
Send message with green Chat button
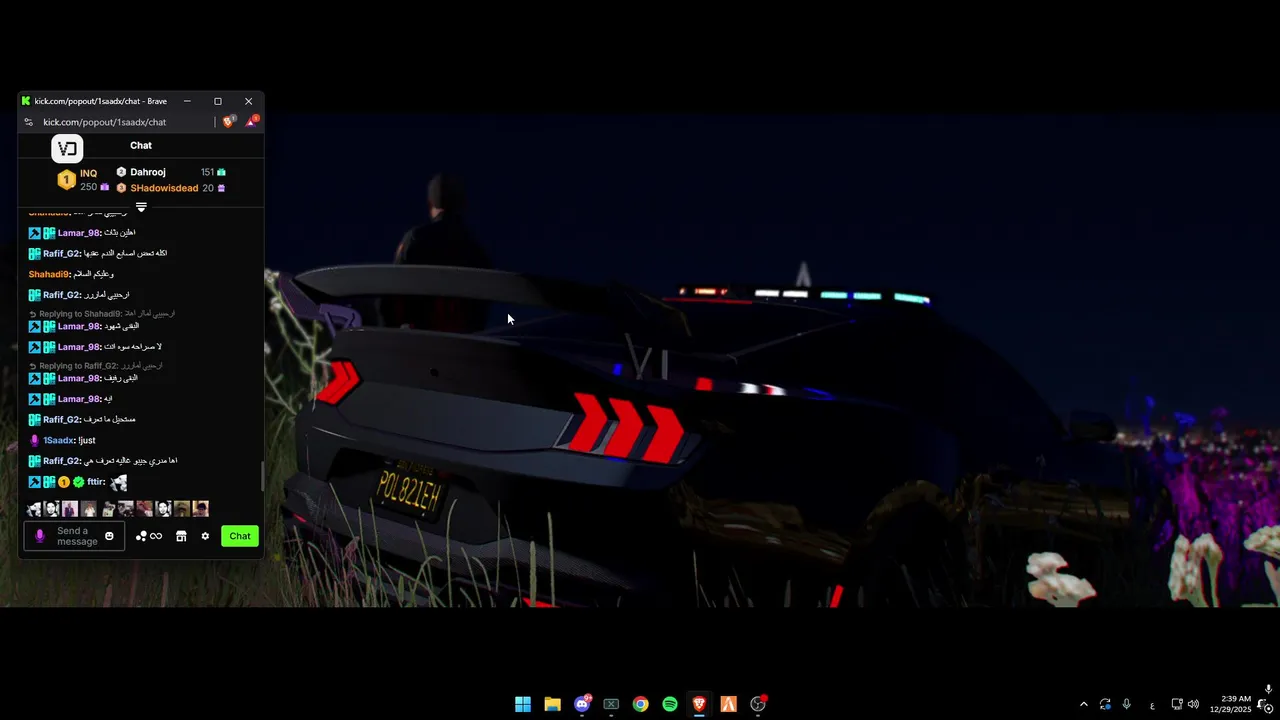tap(240, 536)
